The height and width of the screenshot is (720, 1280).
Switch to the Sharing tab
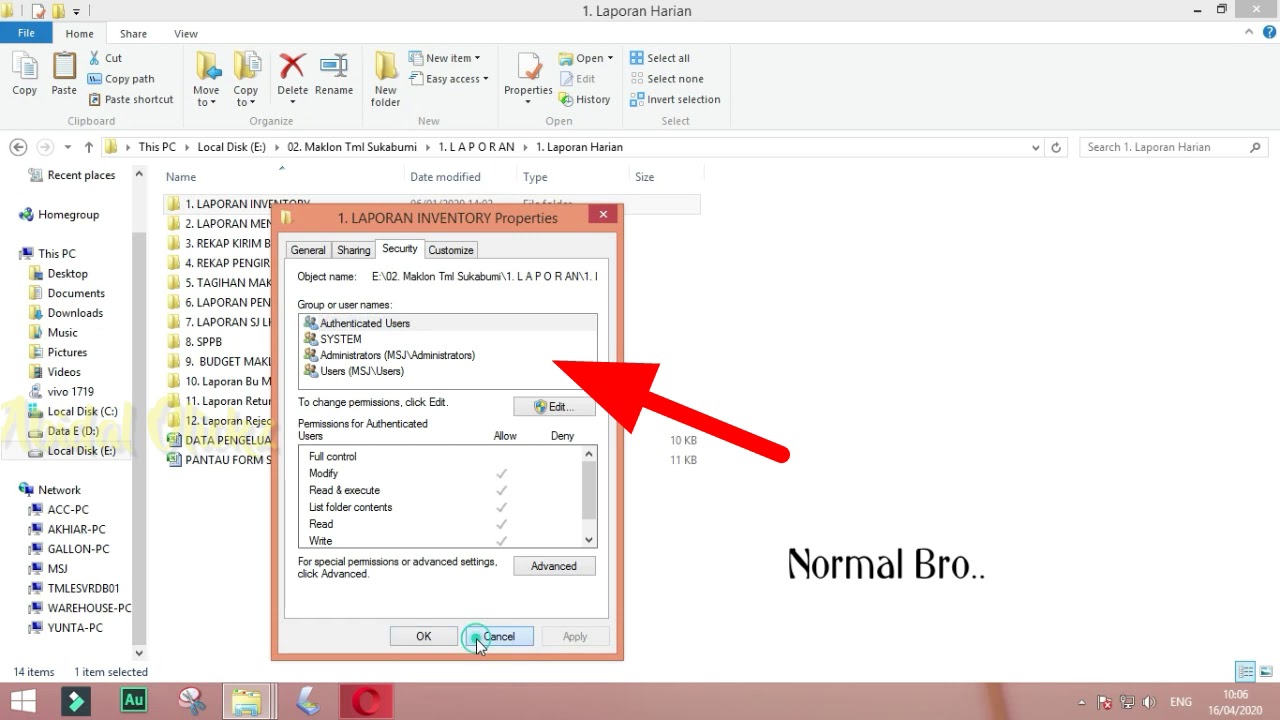[353, 250]
